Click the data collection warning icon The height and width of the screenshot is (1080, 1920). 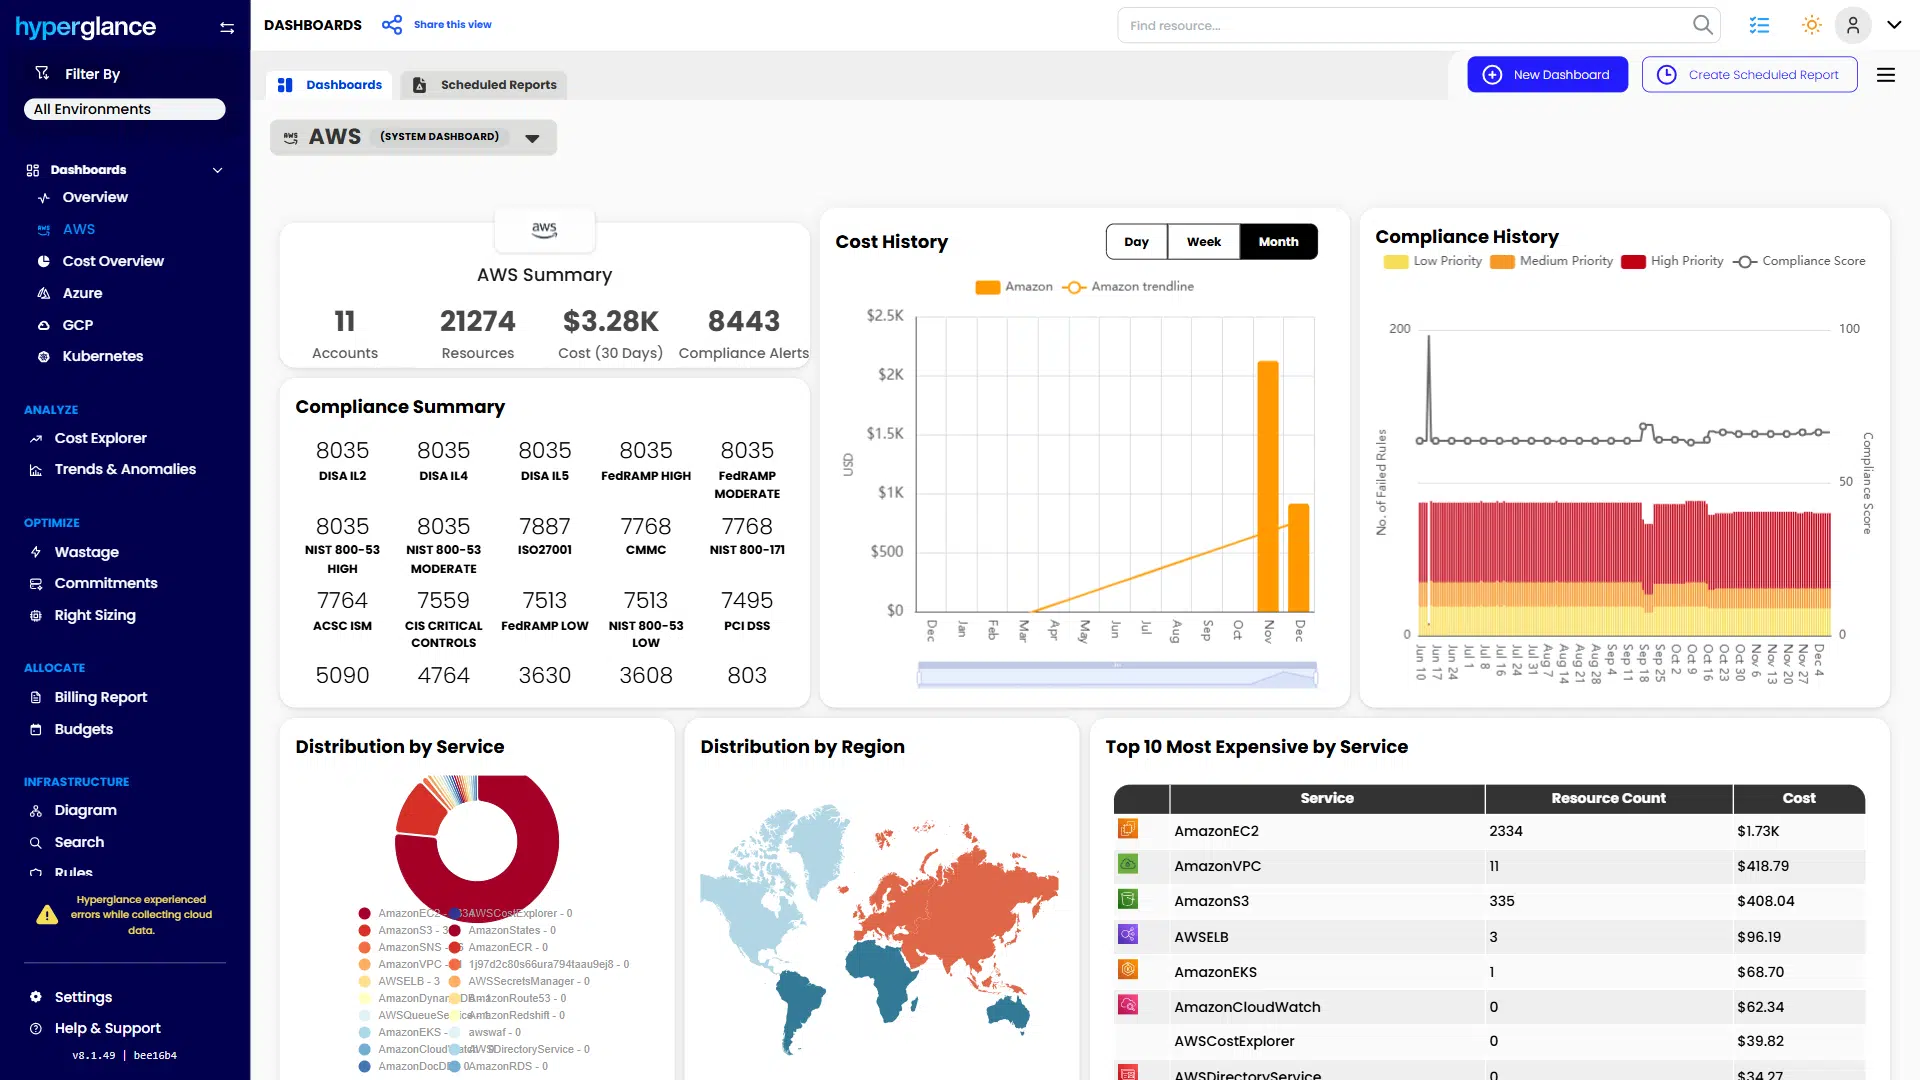point(47,915)
